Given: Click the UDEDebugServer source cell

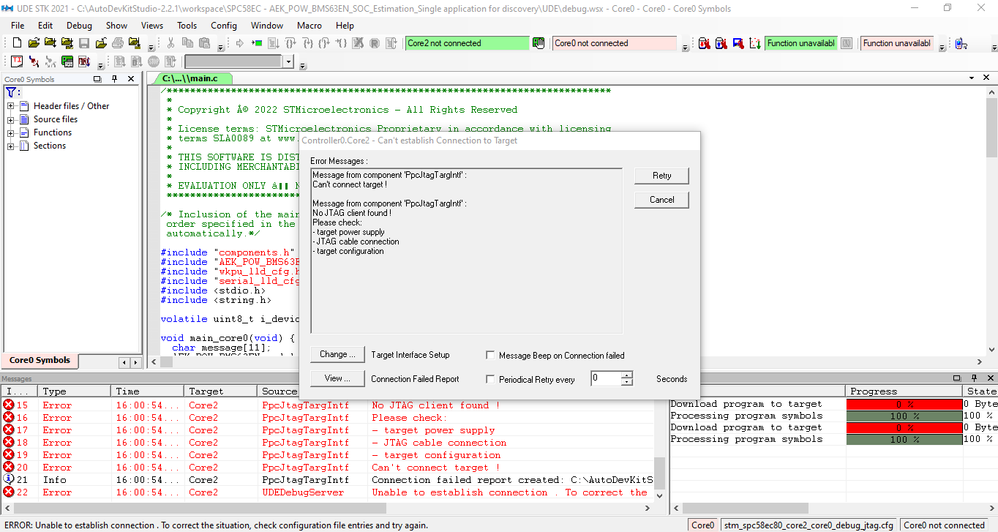Looking at the screenshot, I should click(x=303, y=493).
